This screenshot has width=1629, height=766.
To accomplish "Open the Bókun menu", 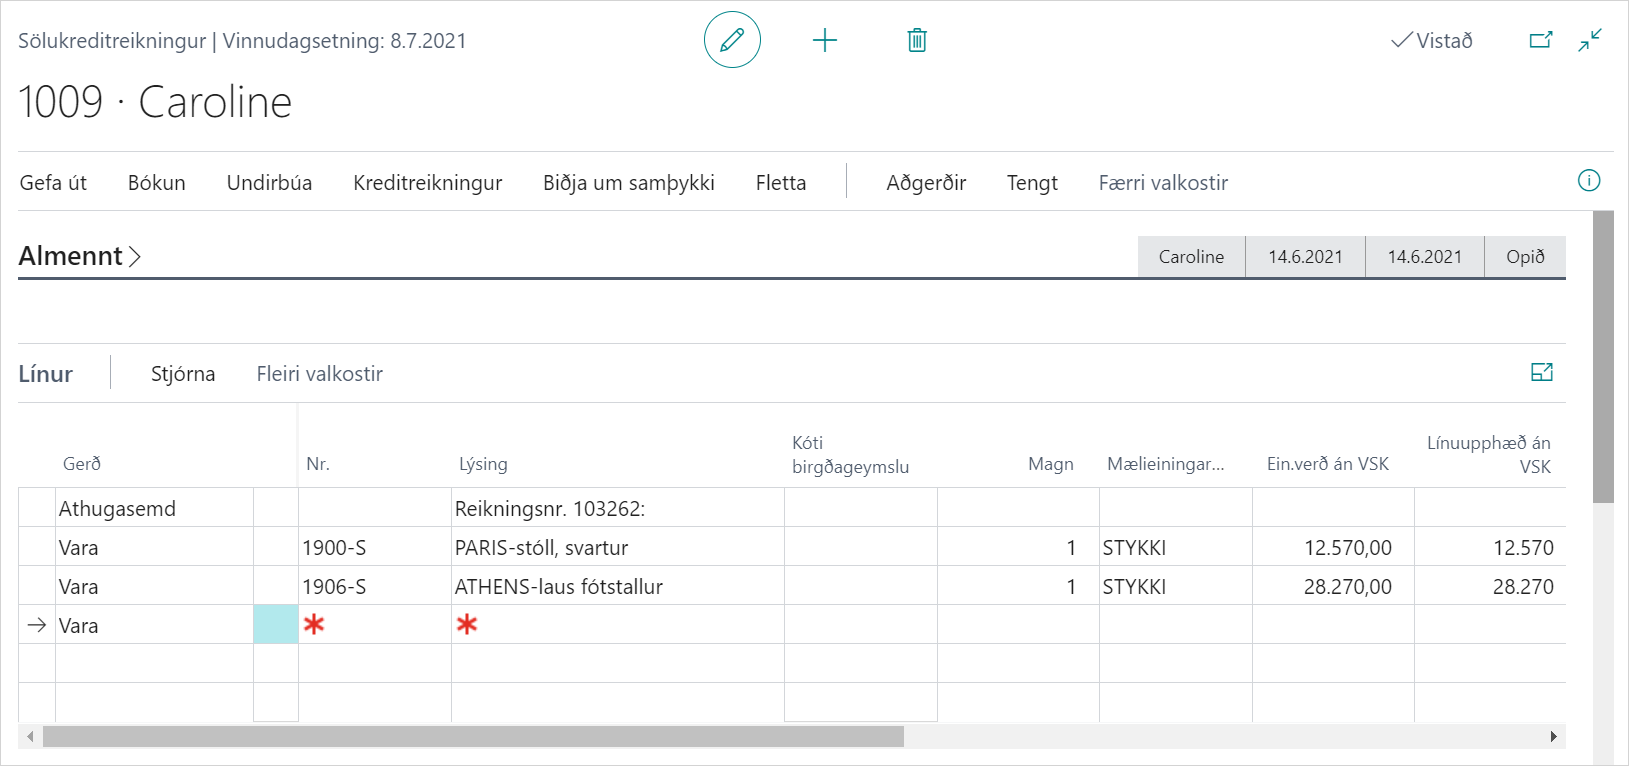I will point(156,183).
